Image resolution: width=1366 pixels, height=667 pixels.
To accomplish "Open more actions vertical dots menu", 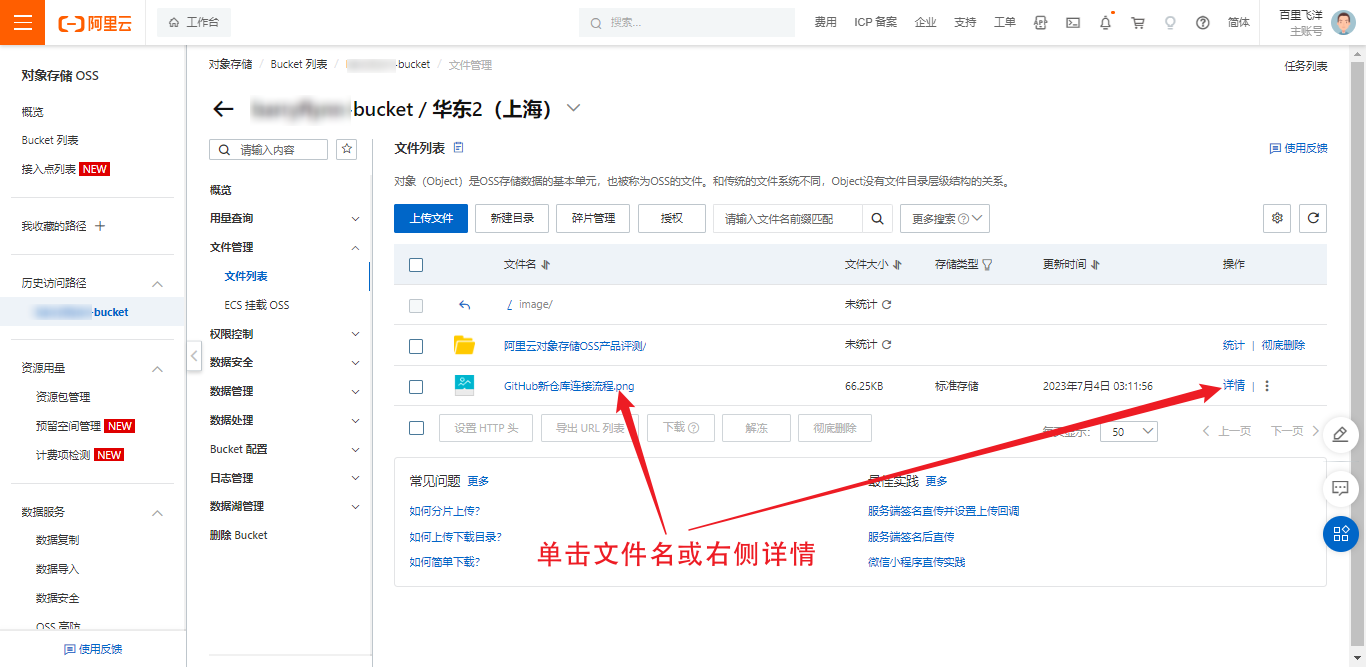I will 1267,386.
